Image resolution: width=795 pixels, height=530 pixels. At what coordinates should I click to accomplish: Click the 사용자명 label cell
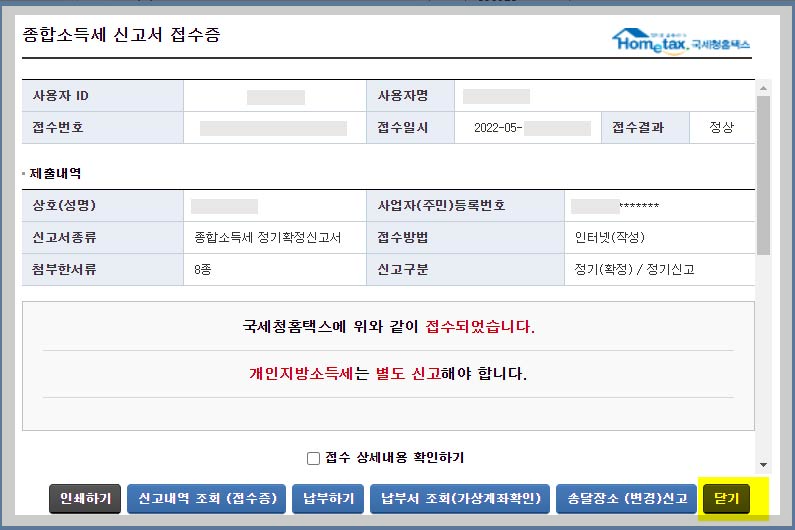(x=410, y=96)
